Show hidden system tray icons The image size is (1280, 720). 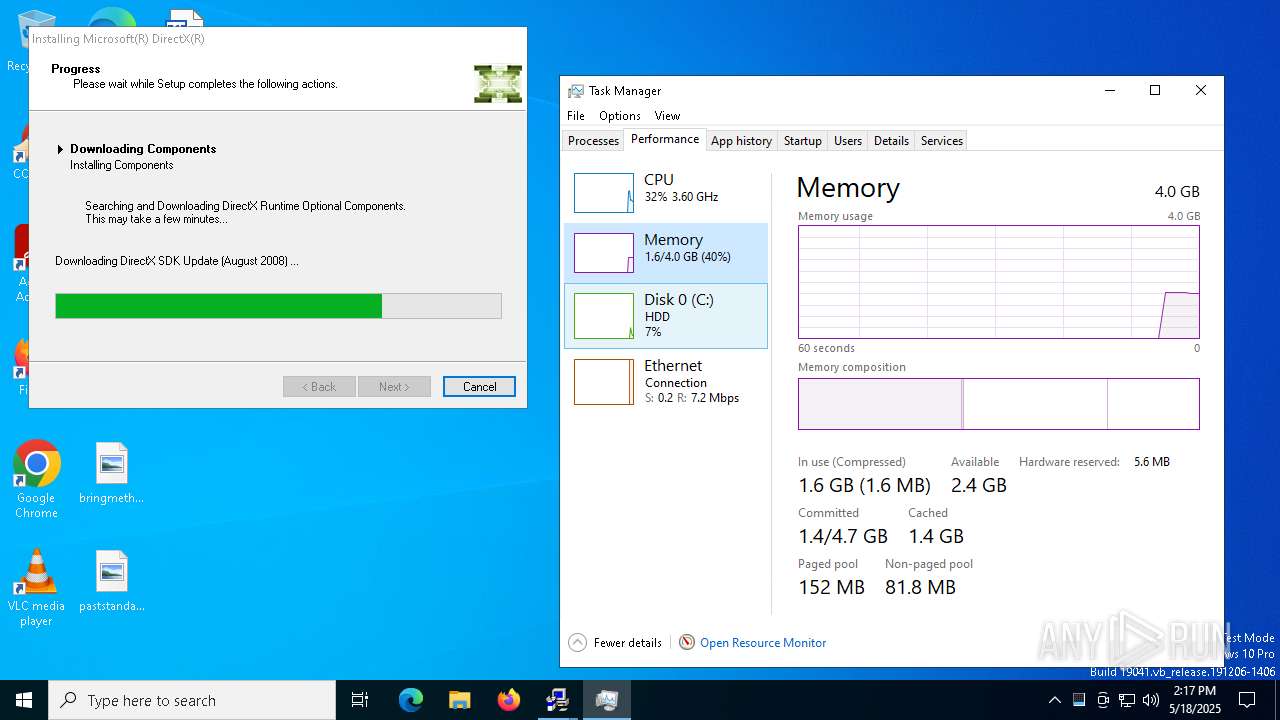tap(1054, 700)
